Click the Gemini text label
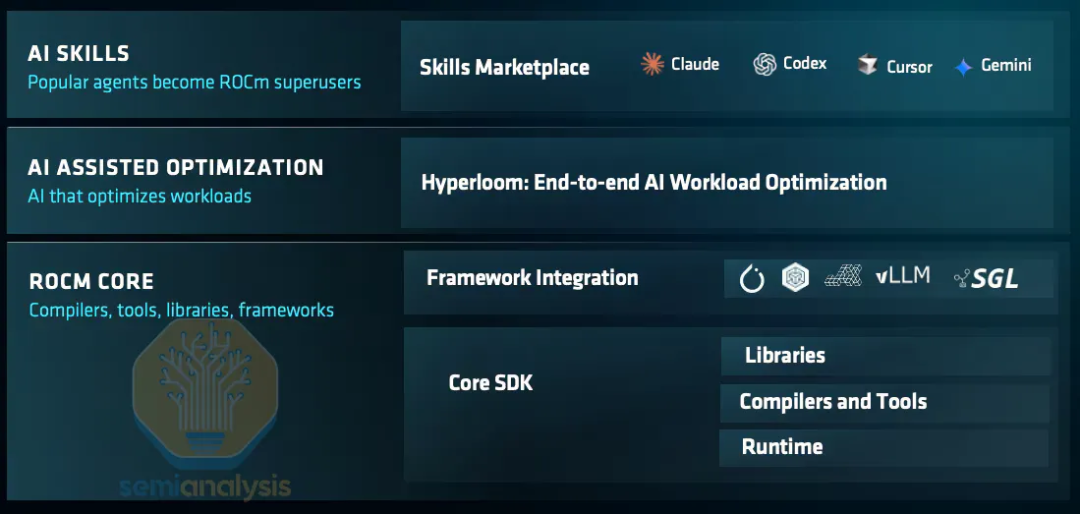Image resolution: width=1080 pixels, height=514 pixels. tap(1006, 65)
